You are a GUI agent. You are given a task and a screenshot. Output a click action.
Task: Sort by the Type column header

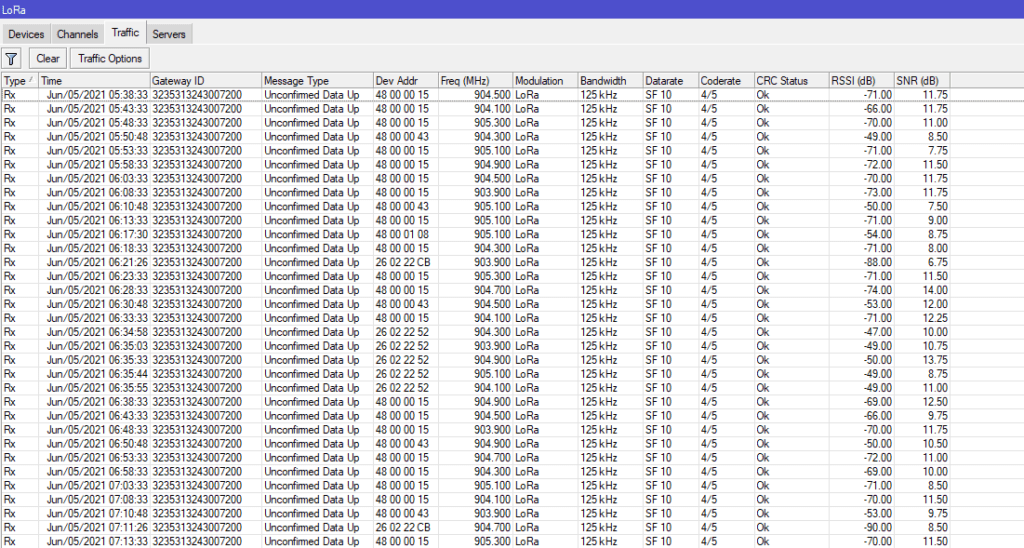click(x=16, y=81)
